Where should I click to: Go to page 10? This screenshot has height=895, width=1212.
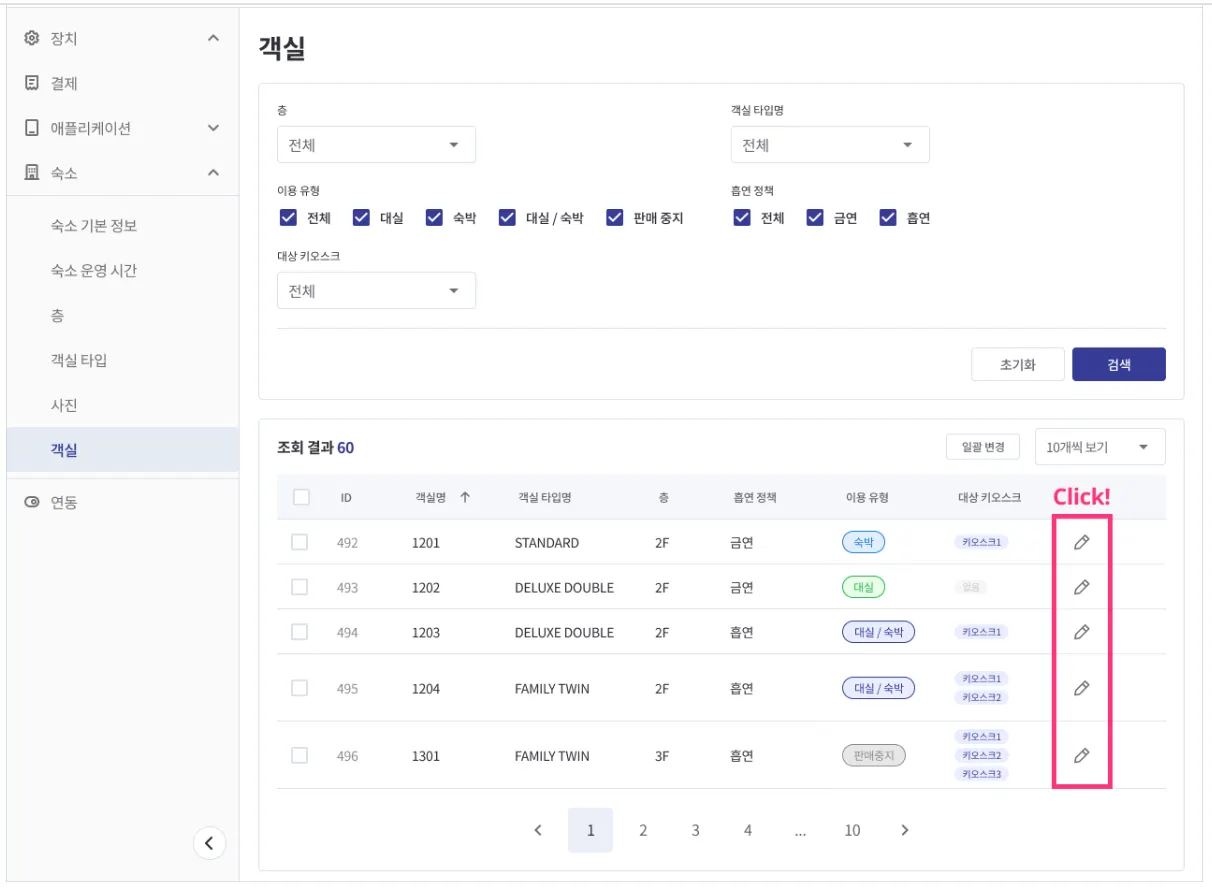(852, 830)
